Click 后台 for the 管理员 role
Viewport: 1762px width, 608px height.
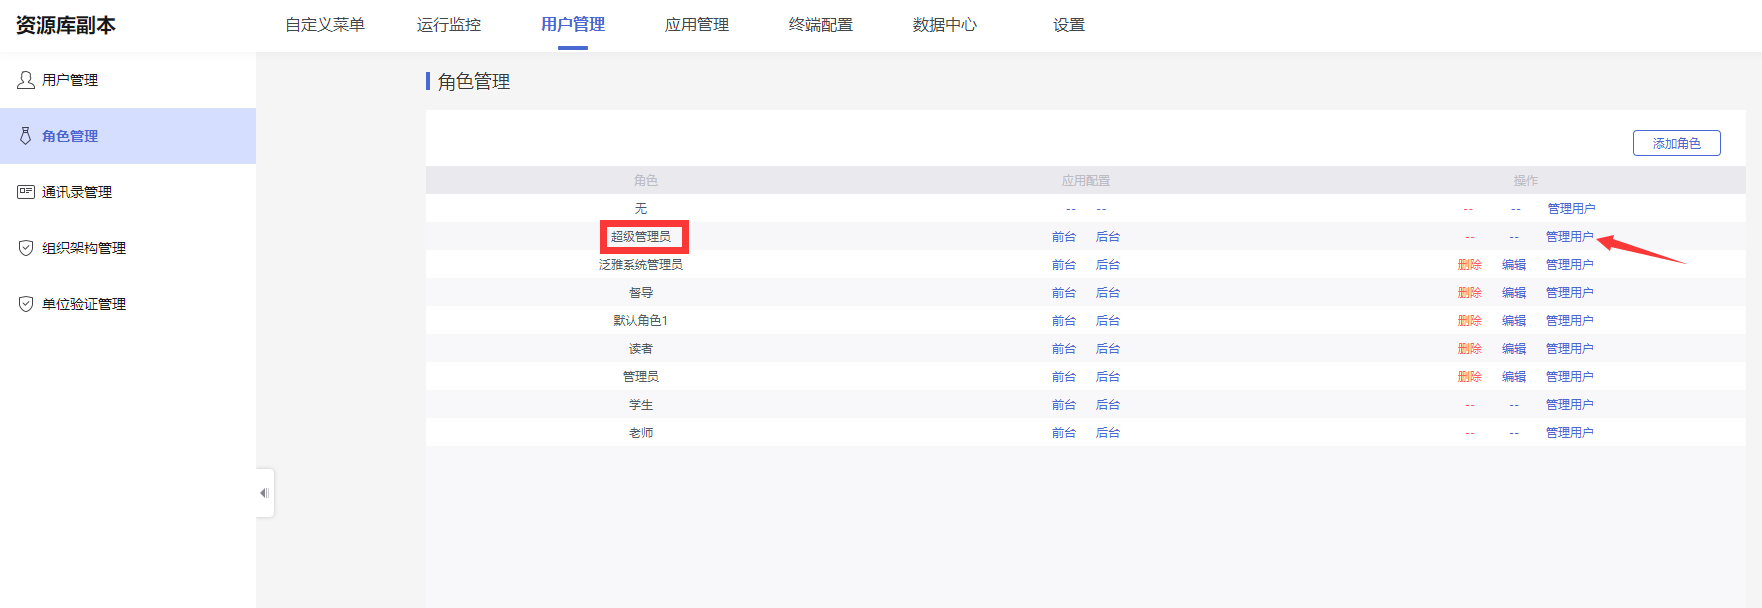point(1108,377)
